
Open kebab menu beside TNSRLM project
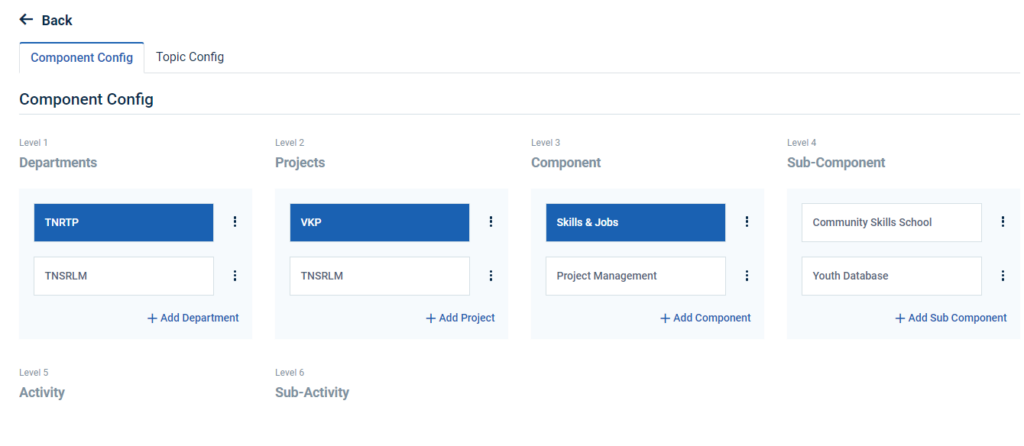tap(491, 276)
